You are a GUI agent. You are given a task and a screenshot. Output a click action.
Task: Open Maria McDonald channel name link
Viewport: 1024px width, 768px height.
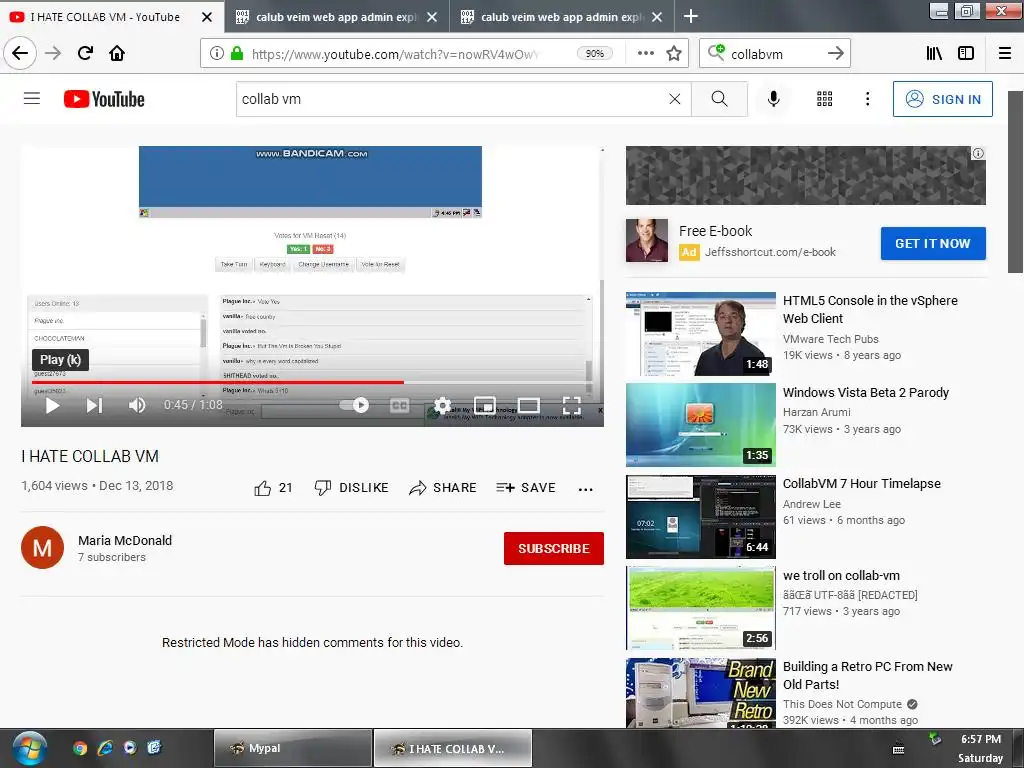click(125, 541)
